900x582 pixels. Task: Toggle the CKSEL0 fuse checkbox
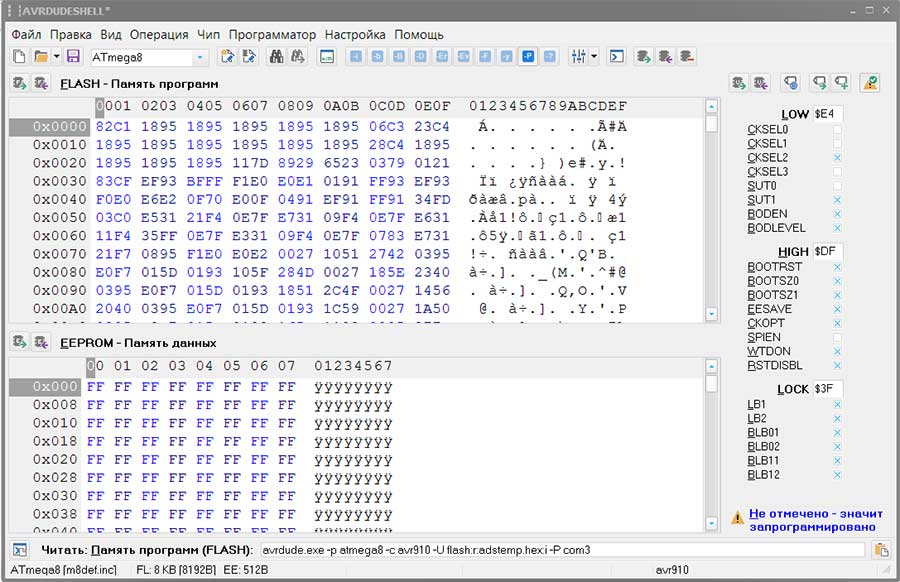837,130
